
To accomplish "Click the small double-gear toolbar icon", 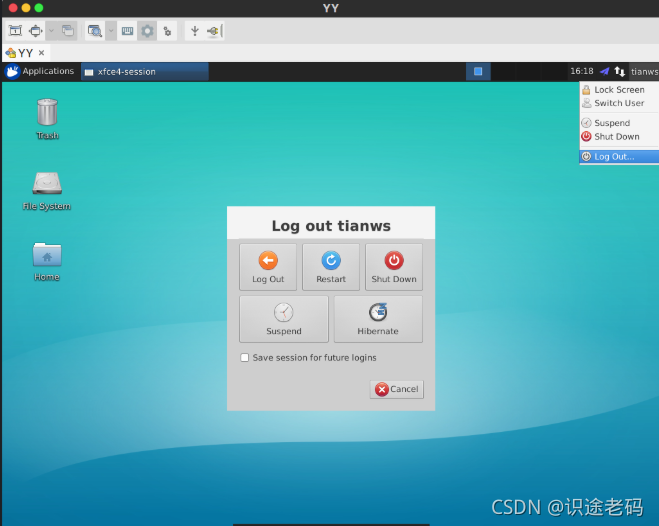I will coord(167,31).
